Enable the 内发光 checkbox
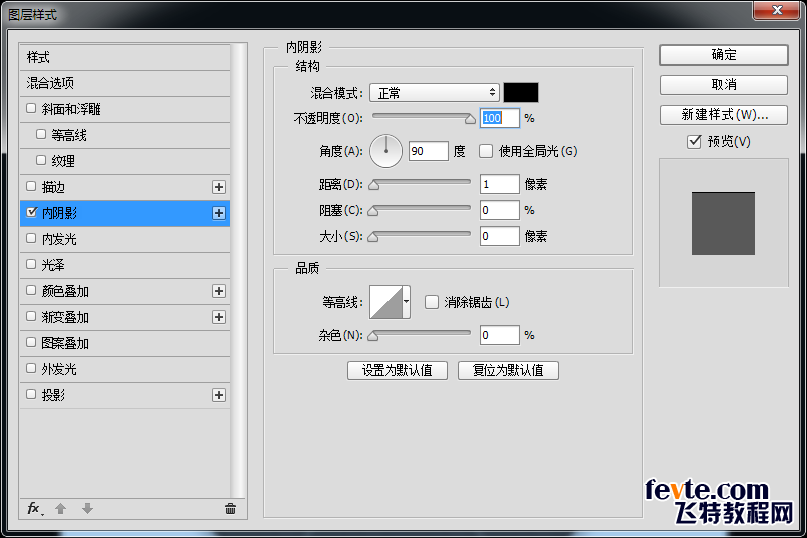The width and height of the screenshot is (807, 538). [x=31, y=238]
